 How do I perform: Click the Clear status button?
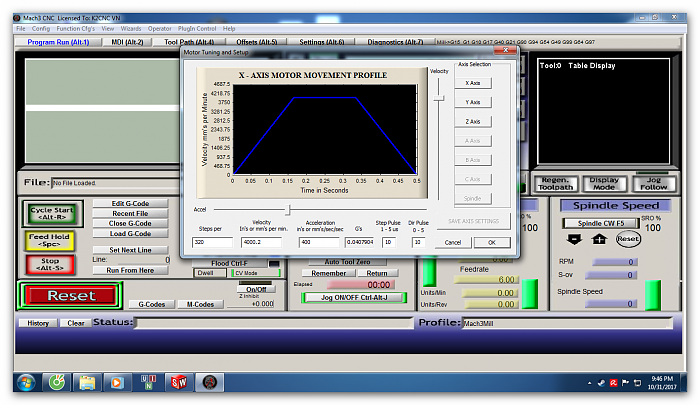click(x=76, y=323)
